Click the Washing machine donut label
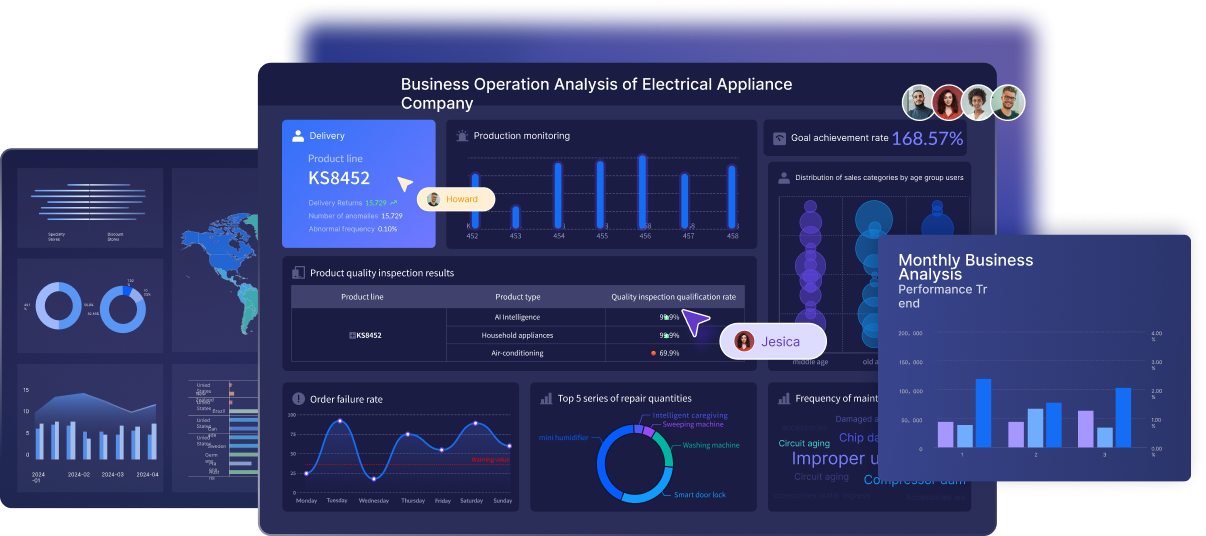 click(x=711, y=445)
